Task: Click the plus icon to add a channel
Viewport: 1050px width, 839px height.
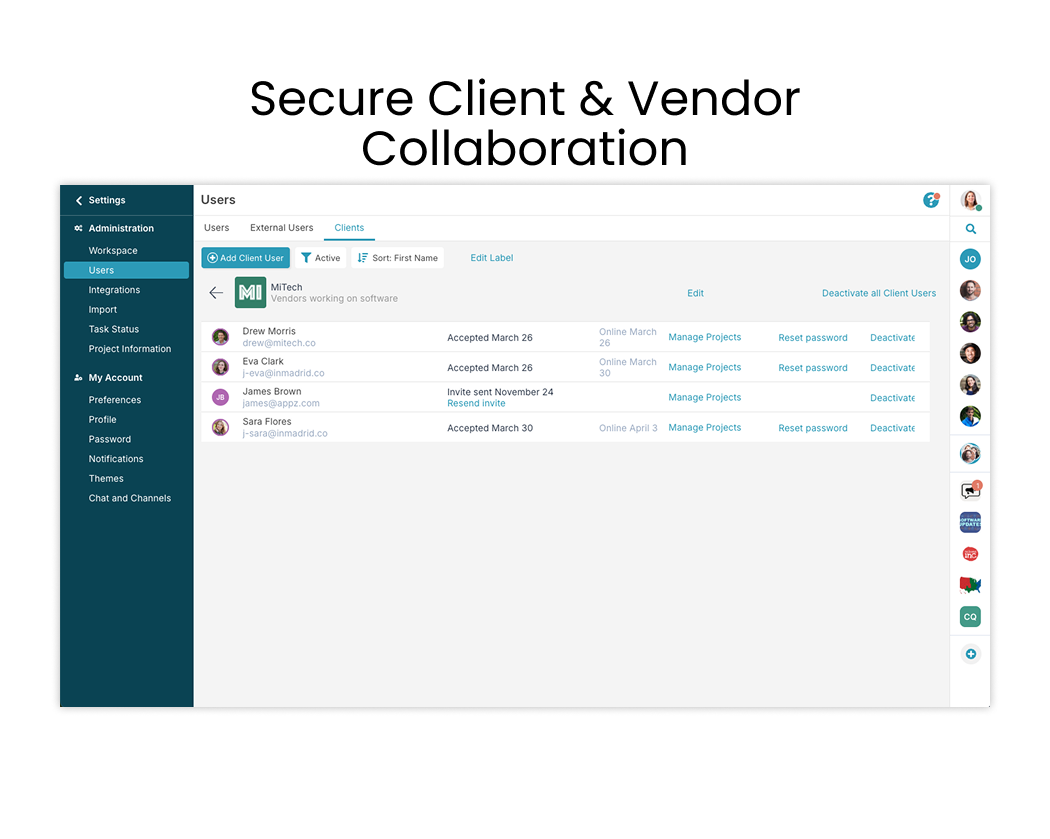Action: pos(969,653)
